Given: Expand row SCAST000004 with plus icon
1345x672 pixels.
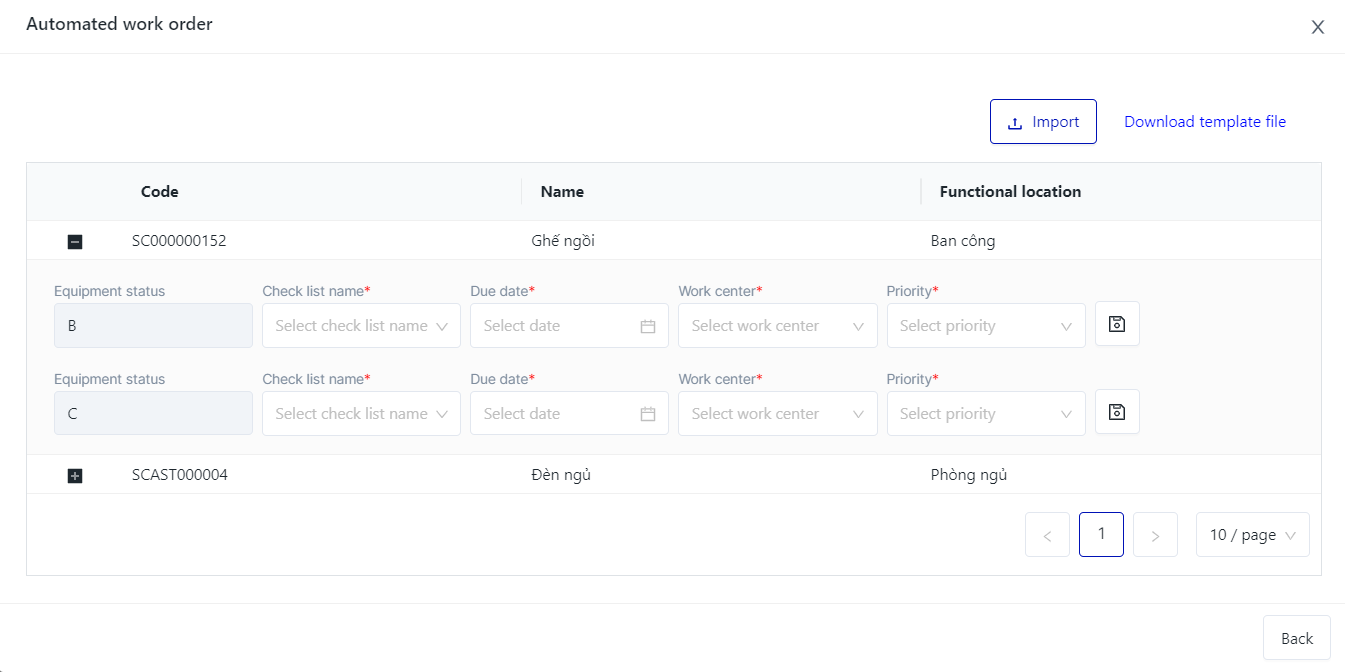Looking at the screenshot, I should pyautogui.click(x=74, y=476).
